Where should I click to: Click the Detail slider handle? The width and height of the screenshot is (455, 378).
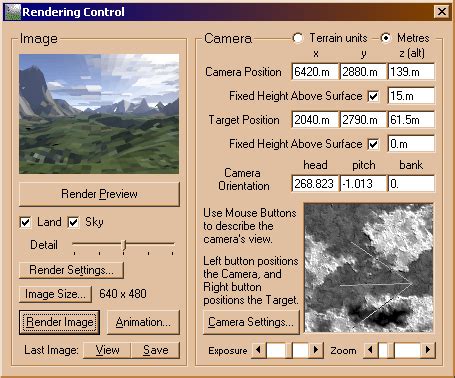click(x=124, y=245)
